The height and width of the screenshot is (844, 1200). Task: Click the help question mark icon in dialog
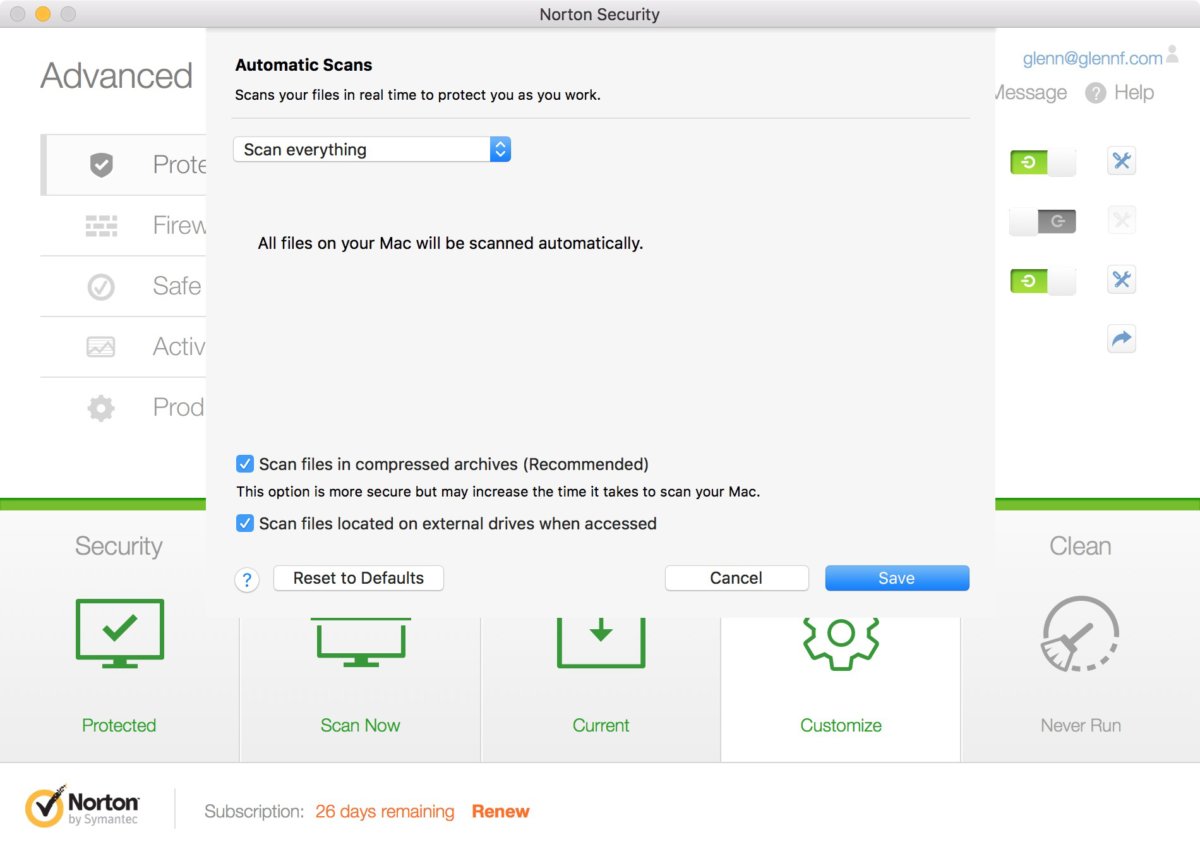click(247, 580)
